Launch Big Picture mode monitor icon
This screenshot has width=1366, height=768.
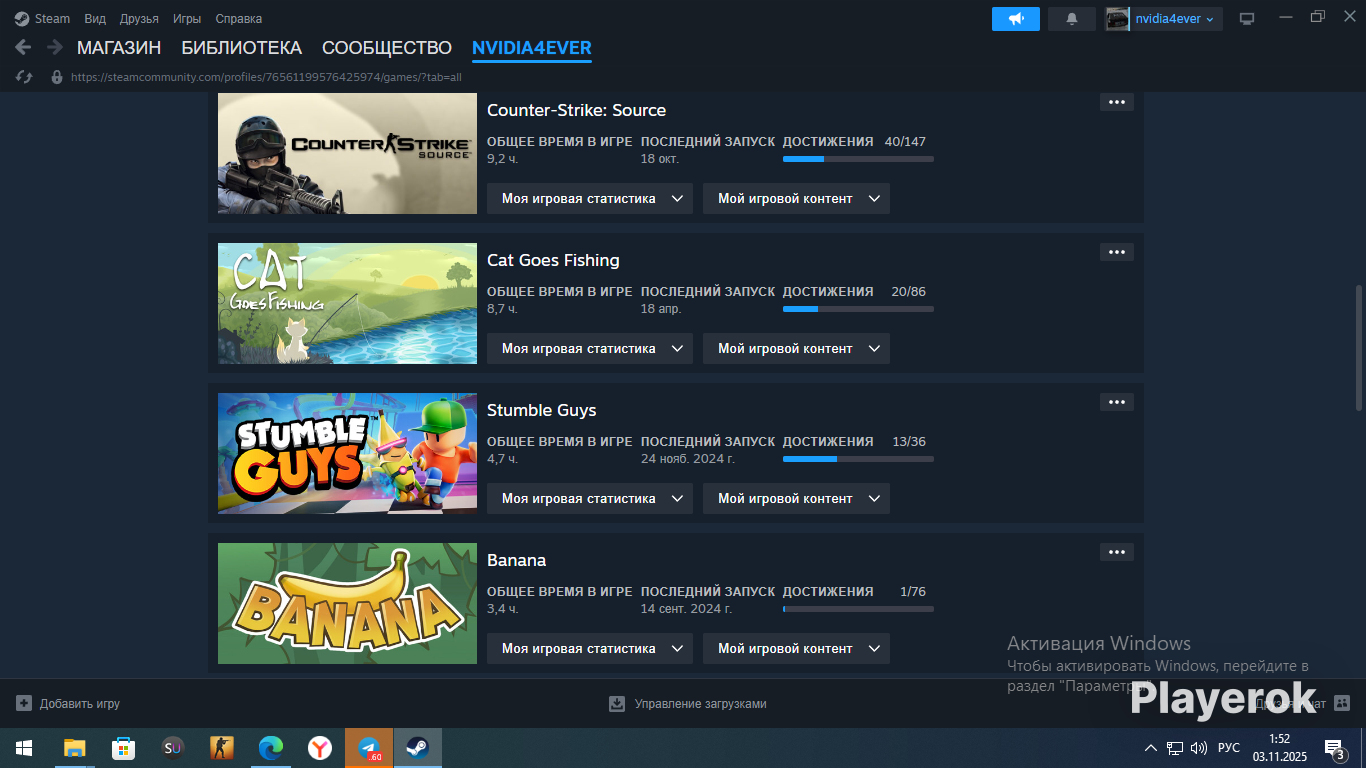[1247, 19]
